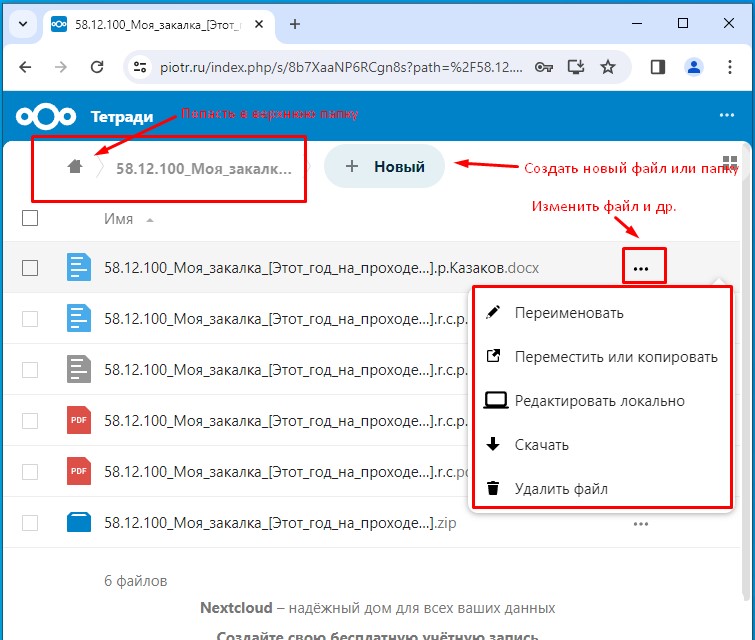
Task: Toggle grid view icon
Action: tap(729, 165)
